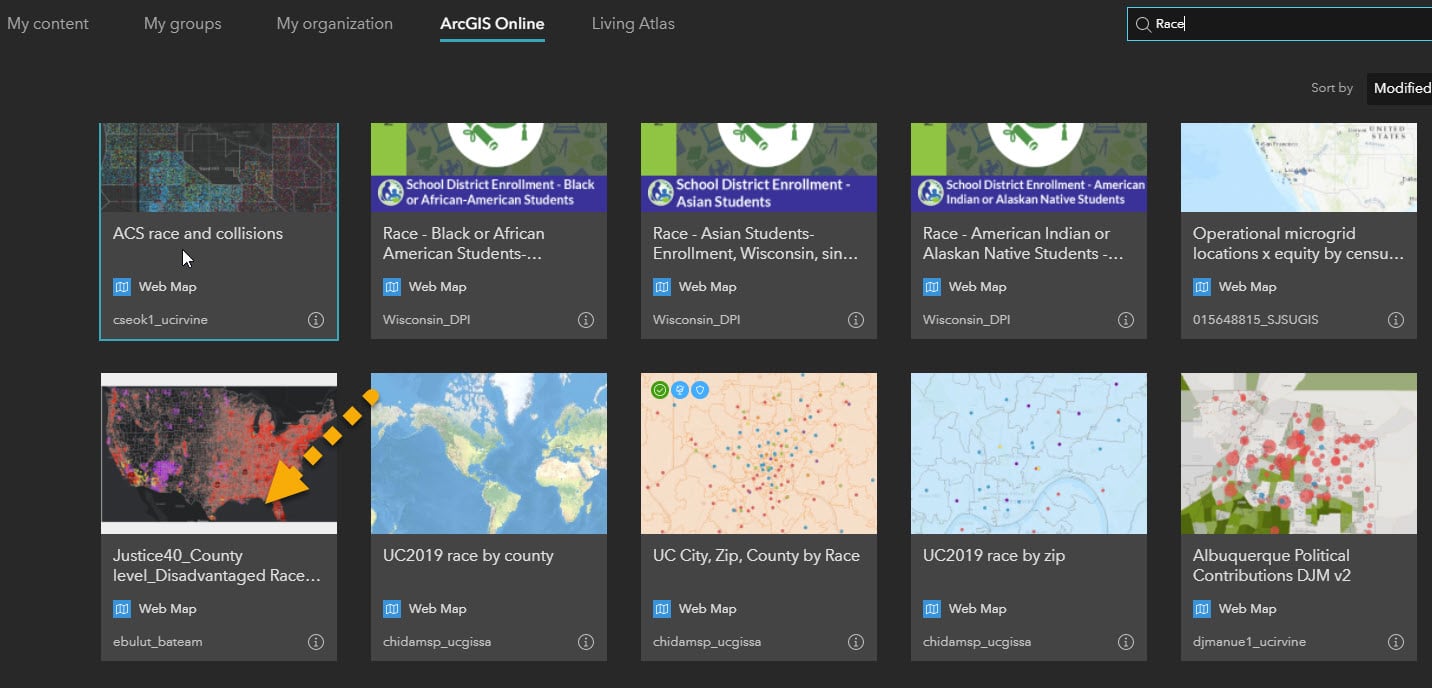Open info for ACS race and collisions
The image size is (1432, 688).
click(x=316, y=319)
